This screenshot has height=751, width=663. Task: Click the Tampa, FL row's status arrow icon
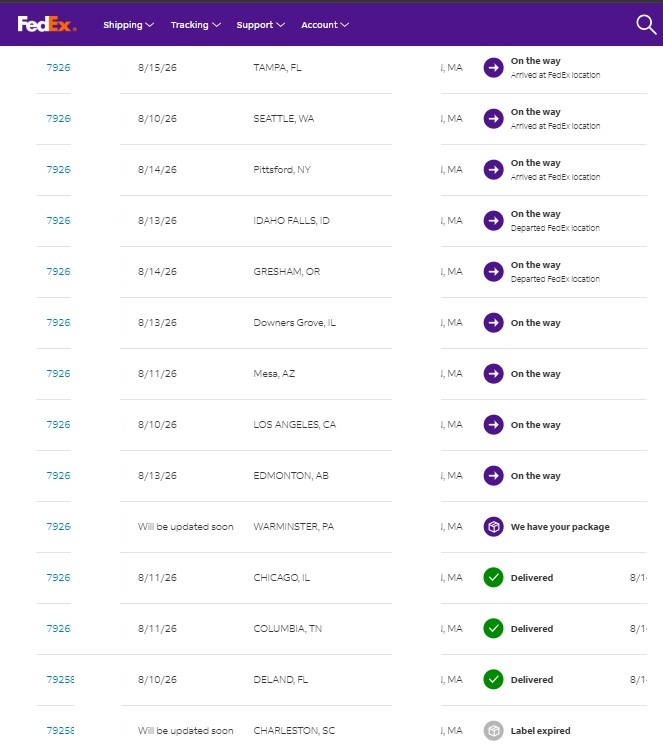coord(493,68)
